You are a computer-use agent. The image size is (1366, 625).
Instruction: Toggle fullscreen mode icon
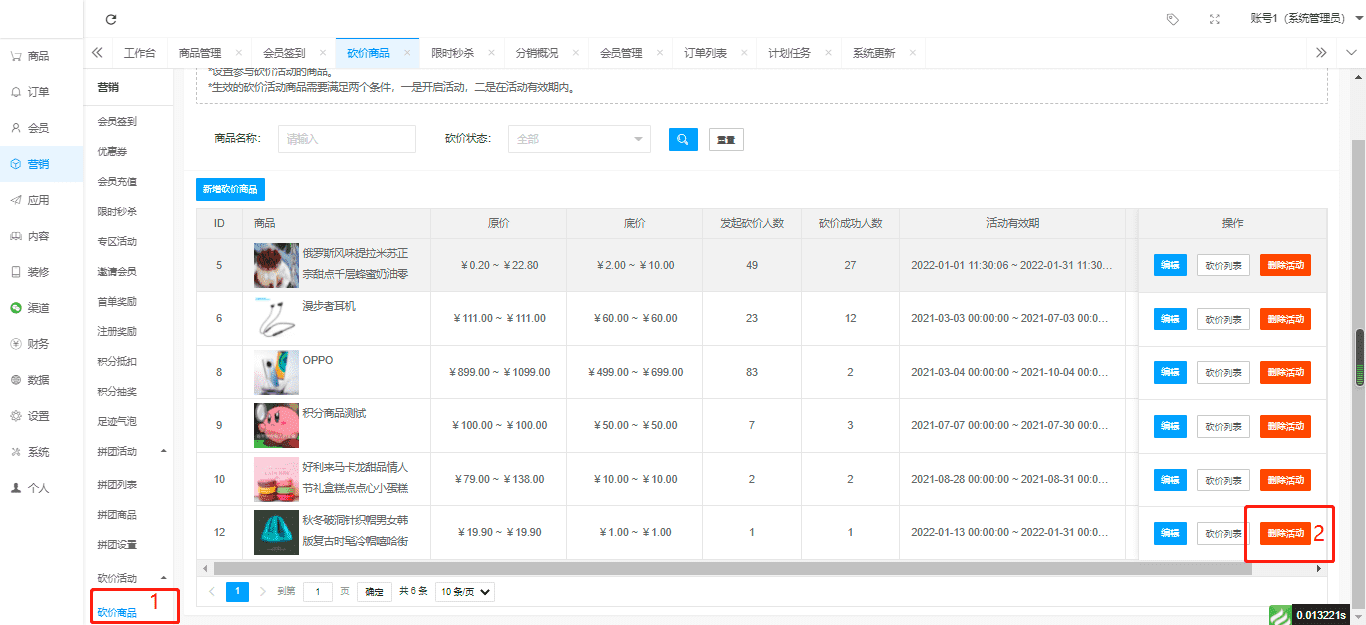click(x=1215, y=19)
